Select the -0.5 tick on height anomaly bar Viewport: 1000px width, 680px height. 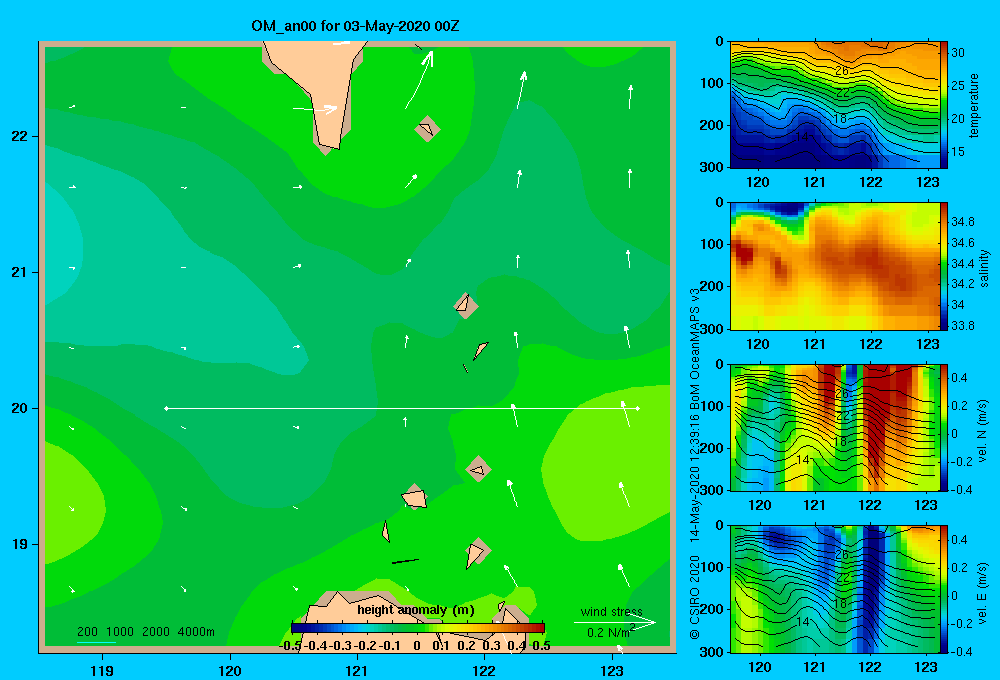tap(290, 646)
